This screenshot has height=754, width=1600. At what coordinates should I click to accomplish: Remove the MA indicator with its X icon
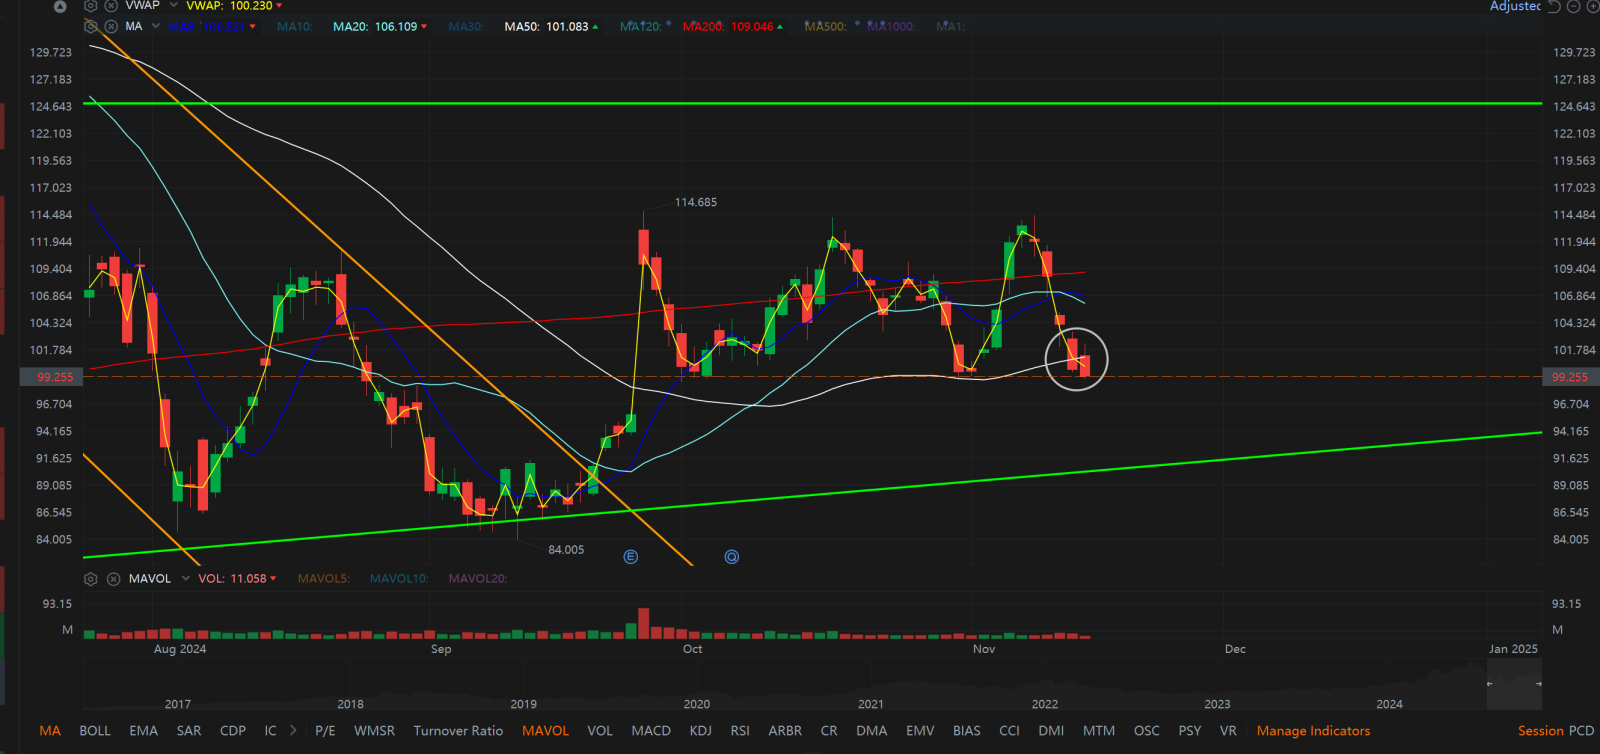click(x=111, y=26)
